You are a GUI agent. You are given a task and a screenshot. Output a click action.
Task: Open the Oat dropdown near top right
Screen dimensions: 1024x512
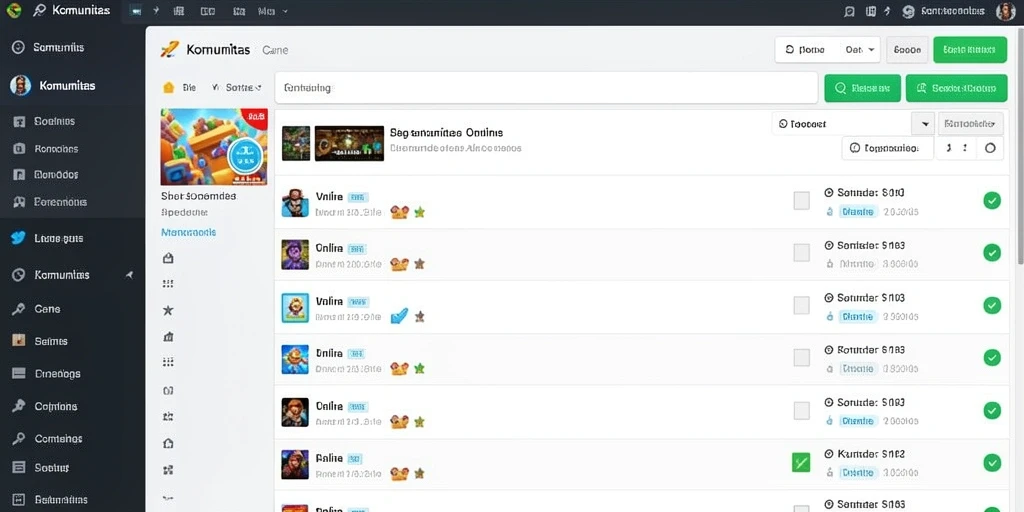click(859, 50)
